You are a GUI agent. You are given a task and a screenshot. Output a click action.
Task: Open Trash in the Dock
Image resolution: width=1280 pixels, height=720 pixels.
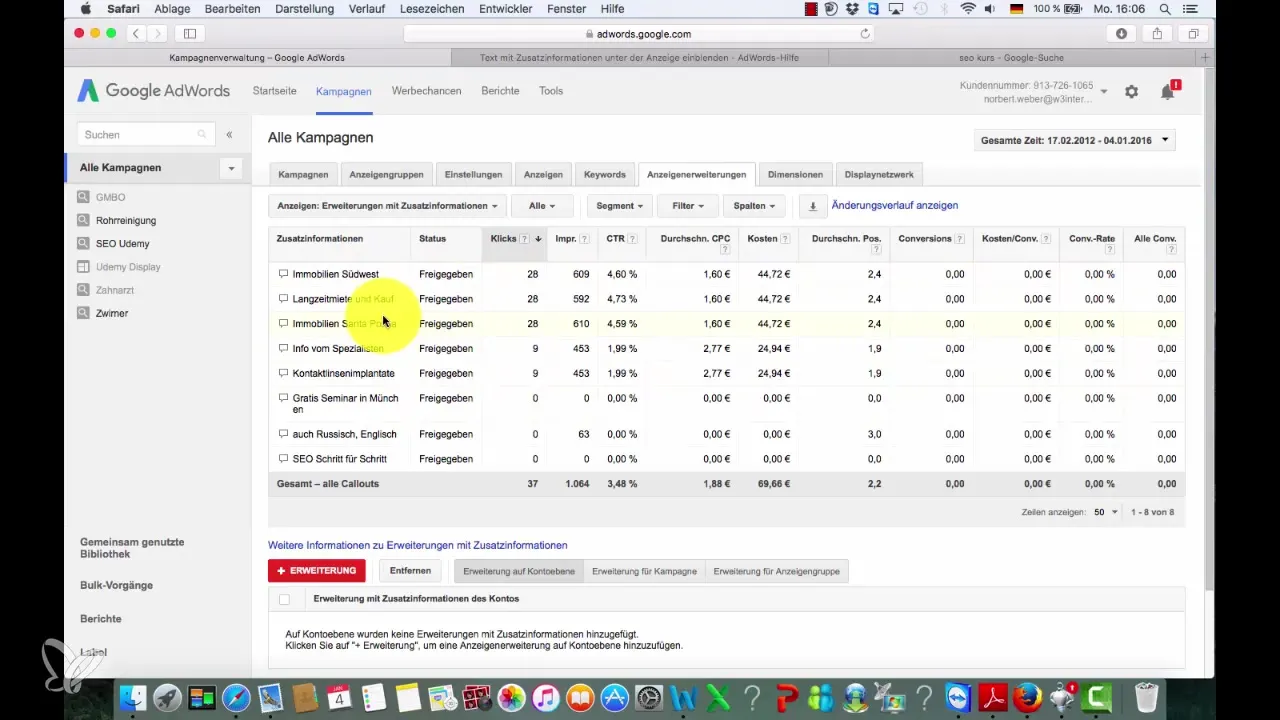click(1147, 697)
